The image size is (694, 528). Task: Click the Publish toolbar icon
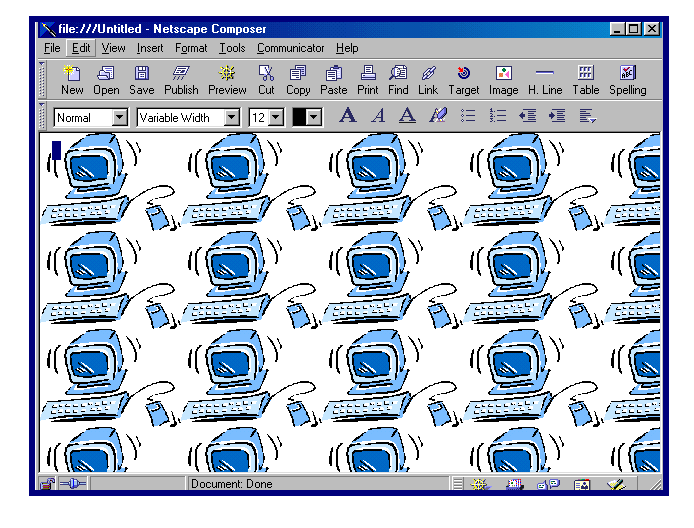tap(181, 79)
